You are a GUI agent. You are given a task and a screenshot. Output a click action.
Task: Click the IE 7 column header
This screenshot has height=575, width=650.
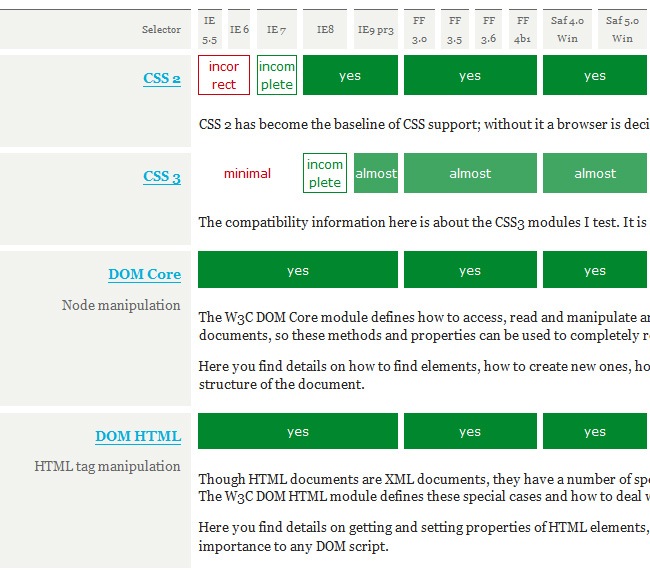(276, 30)
